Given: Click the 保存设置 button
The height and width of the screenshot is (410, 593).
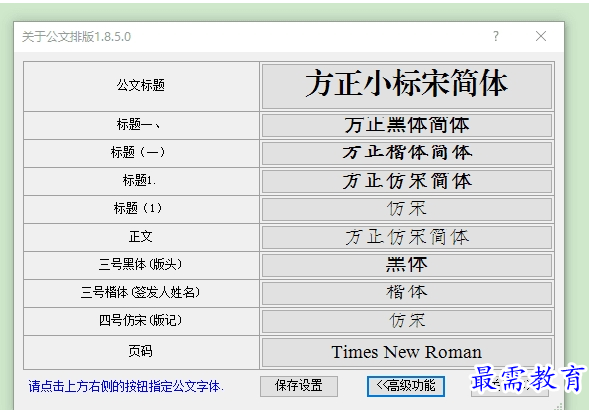Looking at the screenshot, I should tap(299, 386).
